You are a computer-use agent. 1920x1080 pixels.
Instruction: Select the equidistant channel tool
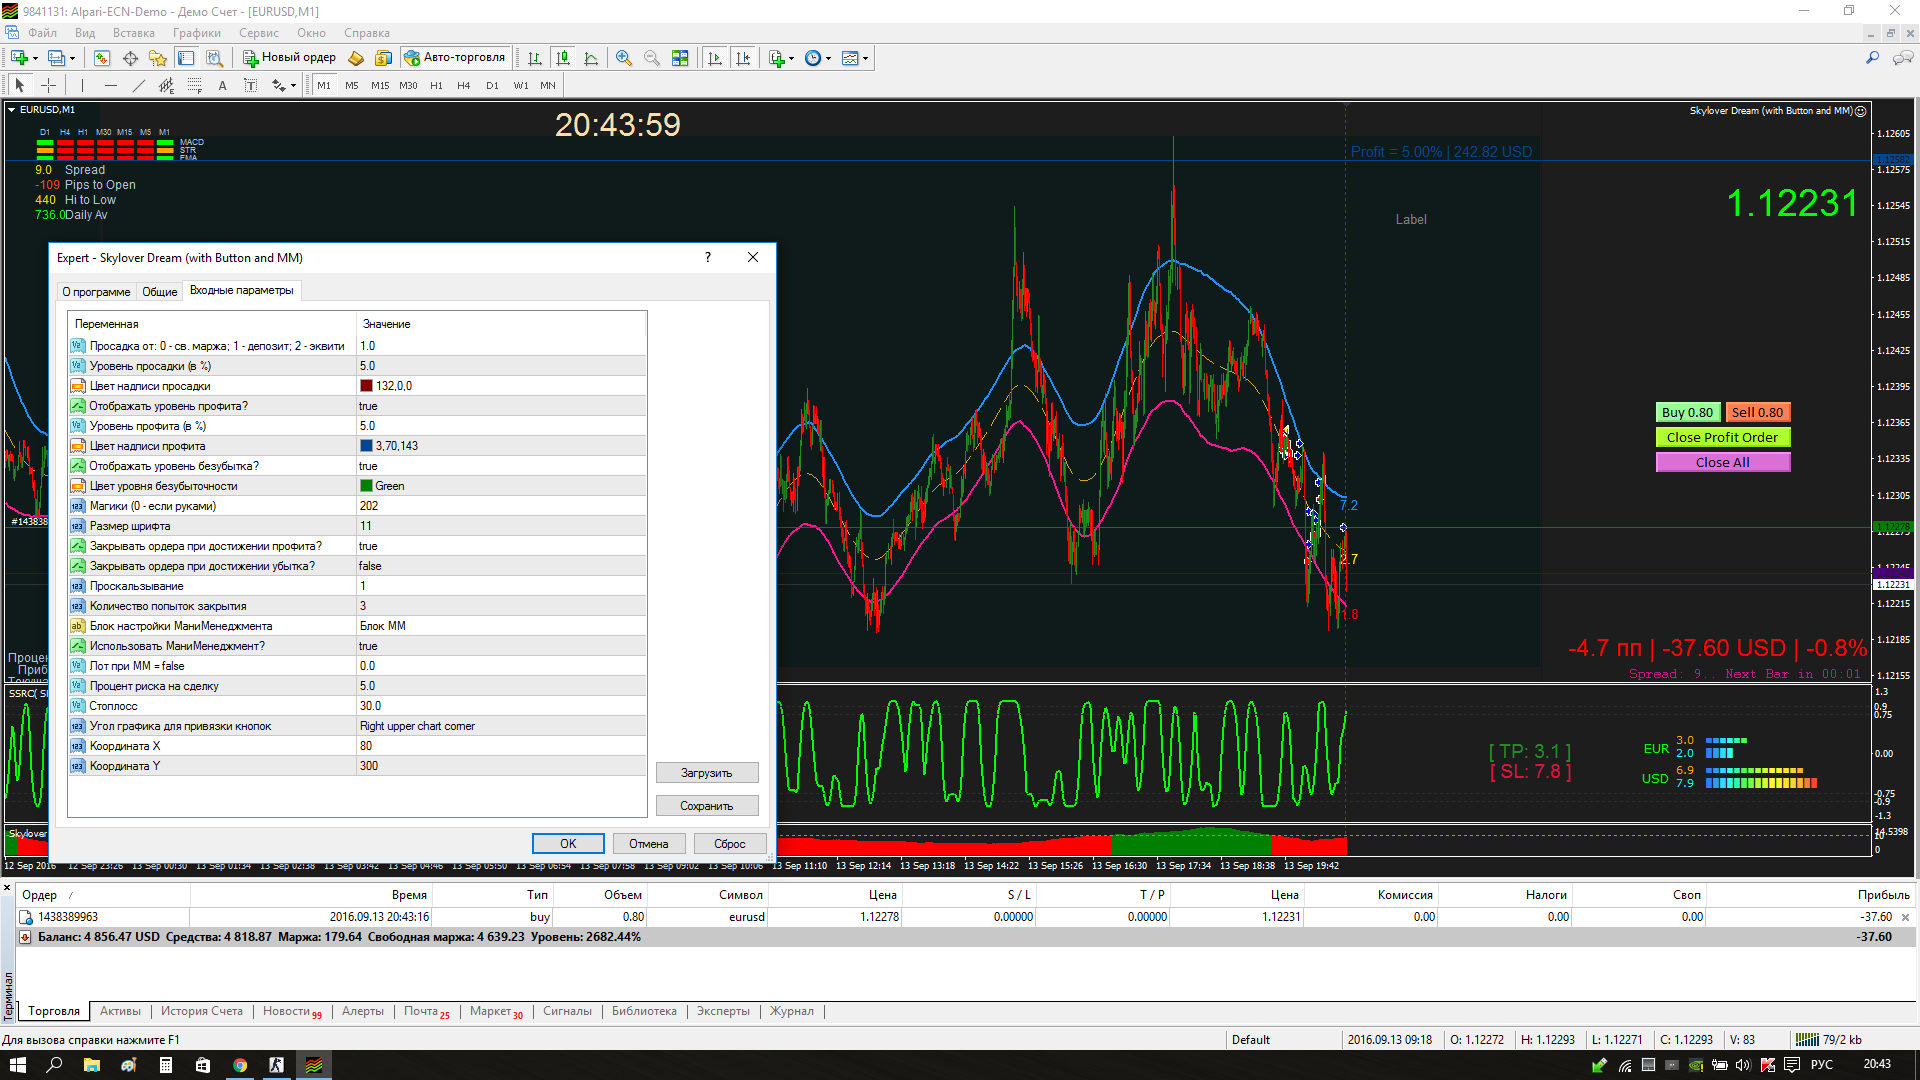[167, 85]
